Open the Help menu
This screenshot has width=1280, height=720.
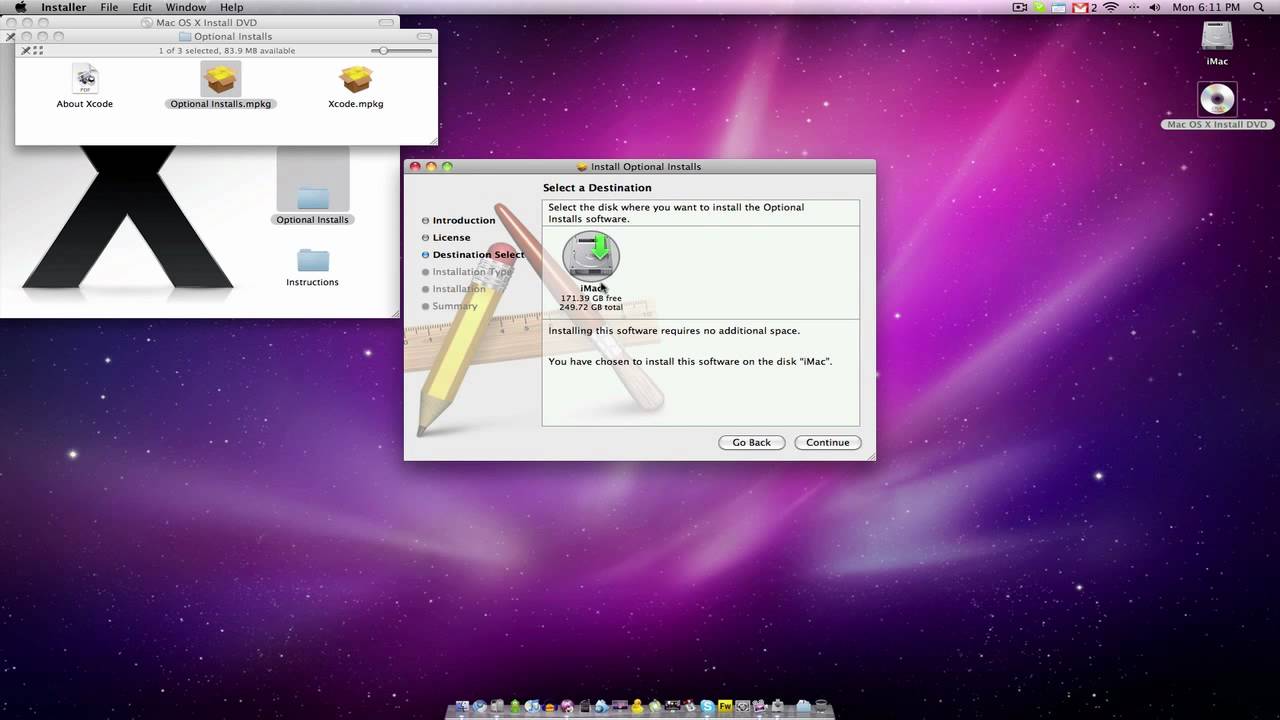tap(231, 7)
